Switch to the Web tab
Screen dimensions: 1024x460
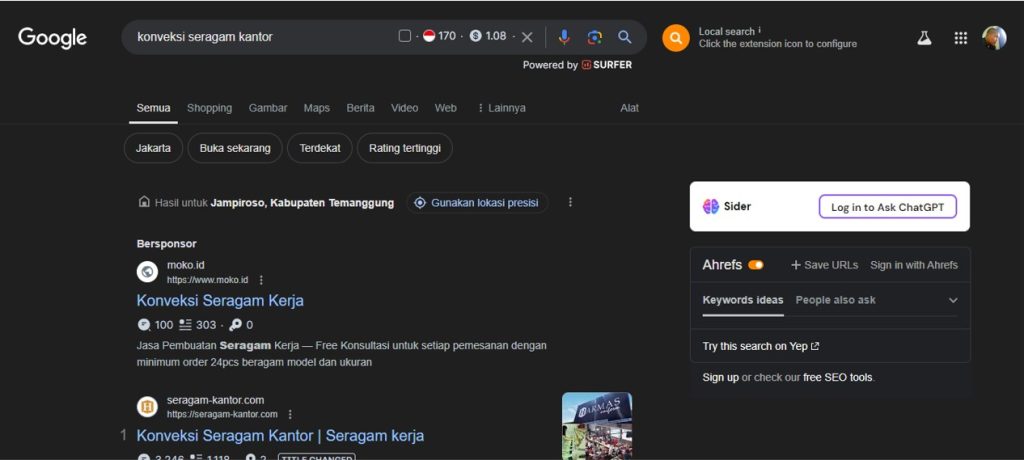click(x=446, y=108)
